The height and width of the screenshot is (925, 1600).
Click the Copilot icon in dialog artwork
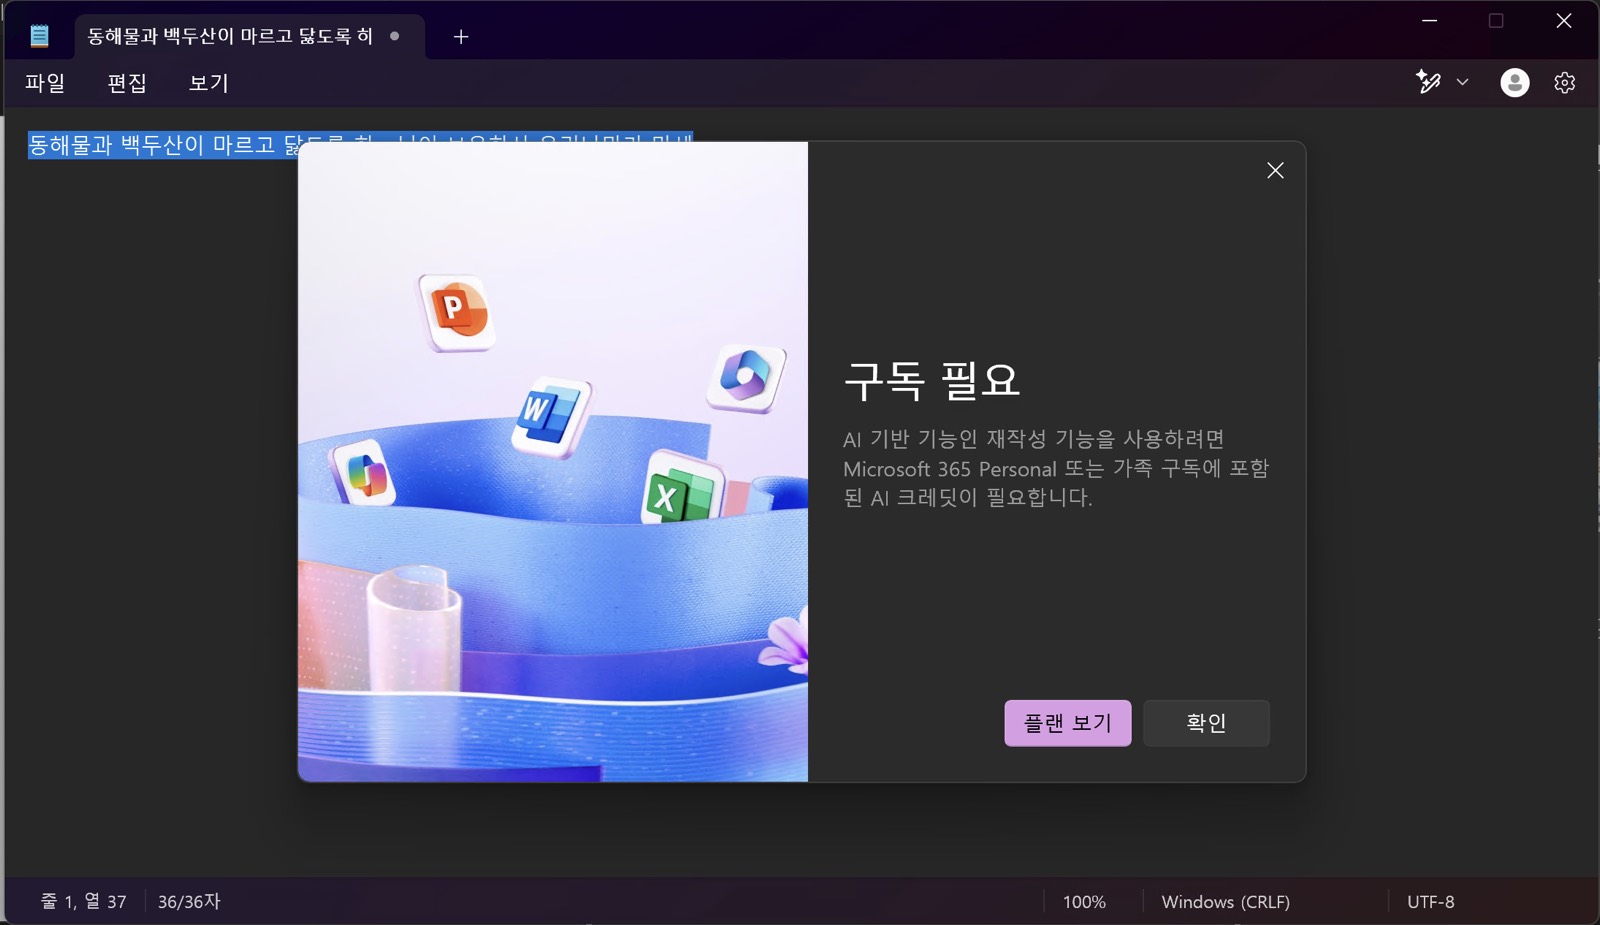[x=364, y=472]
